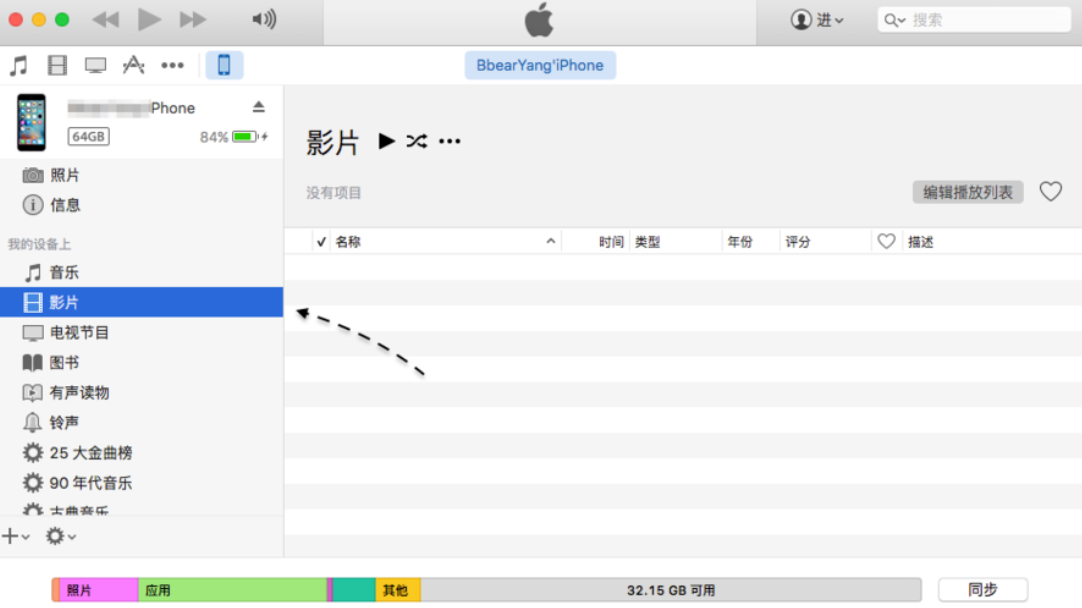Shuffle the 影片 playlist
This screenshot has width=1082, height=608.
417,141
